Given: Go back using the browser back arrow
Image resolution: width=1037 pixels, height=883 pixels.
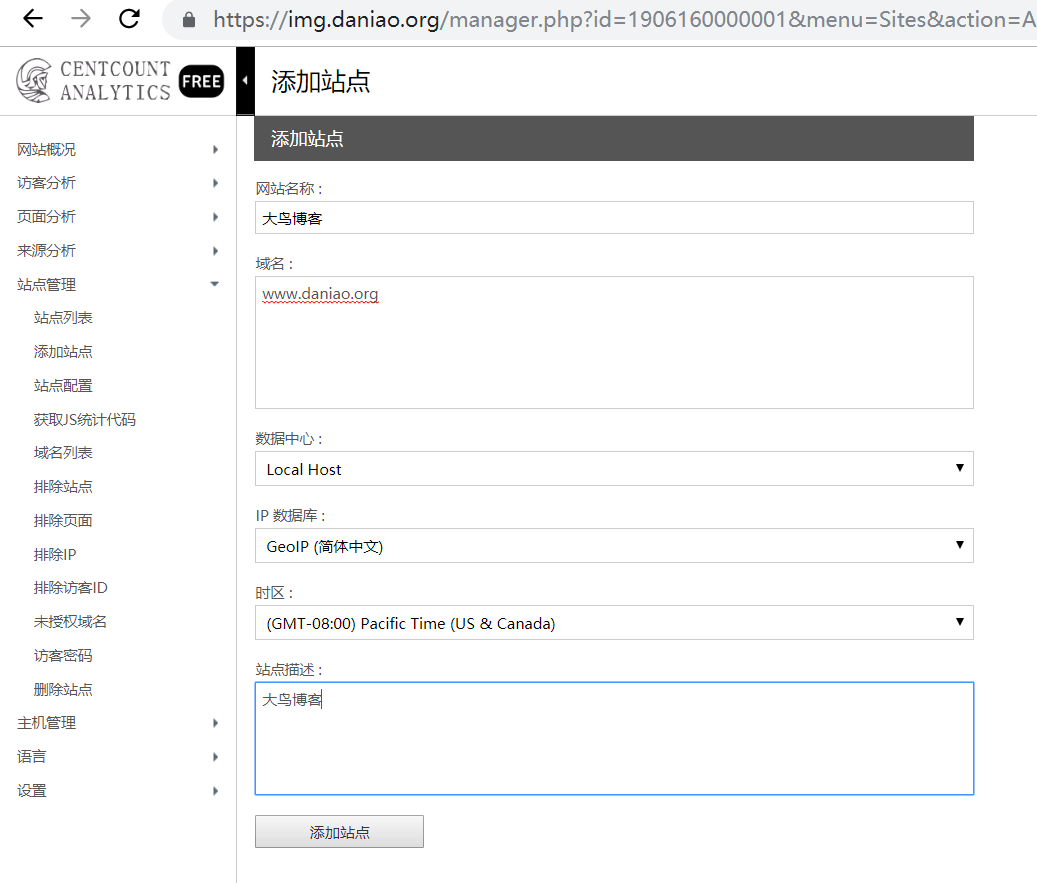Looking at the screenshot, I should [32, 19].
